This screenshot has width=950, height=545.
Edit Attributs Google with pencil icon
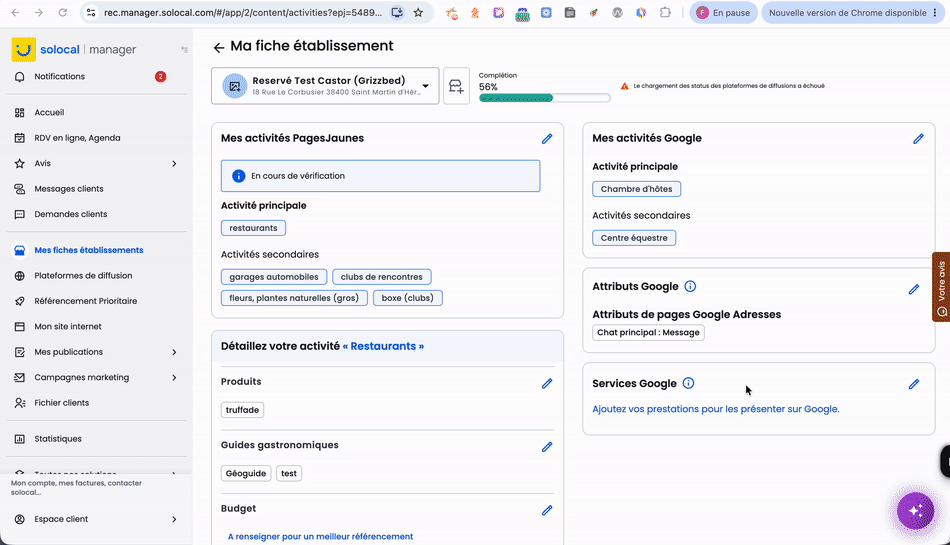pyautogui.click(x=914, y=289)
